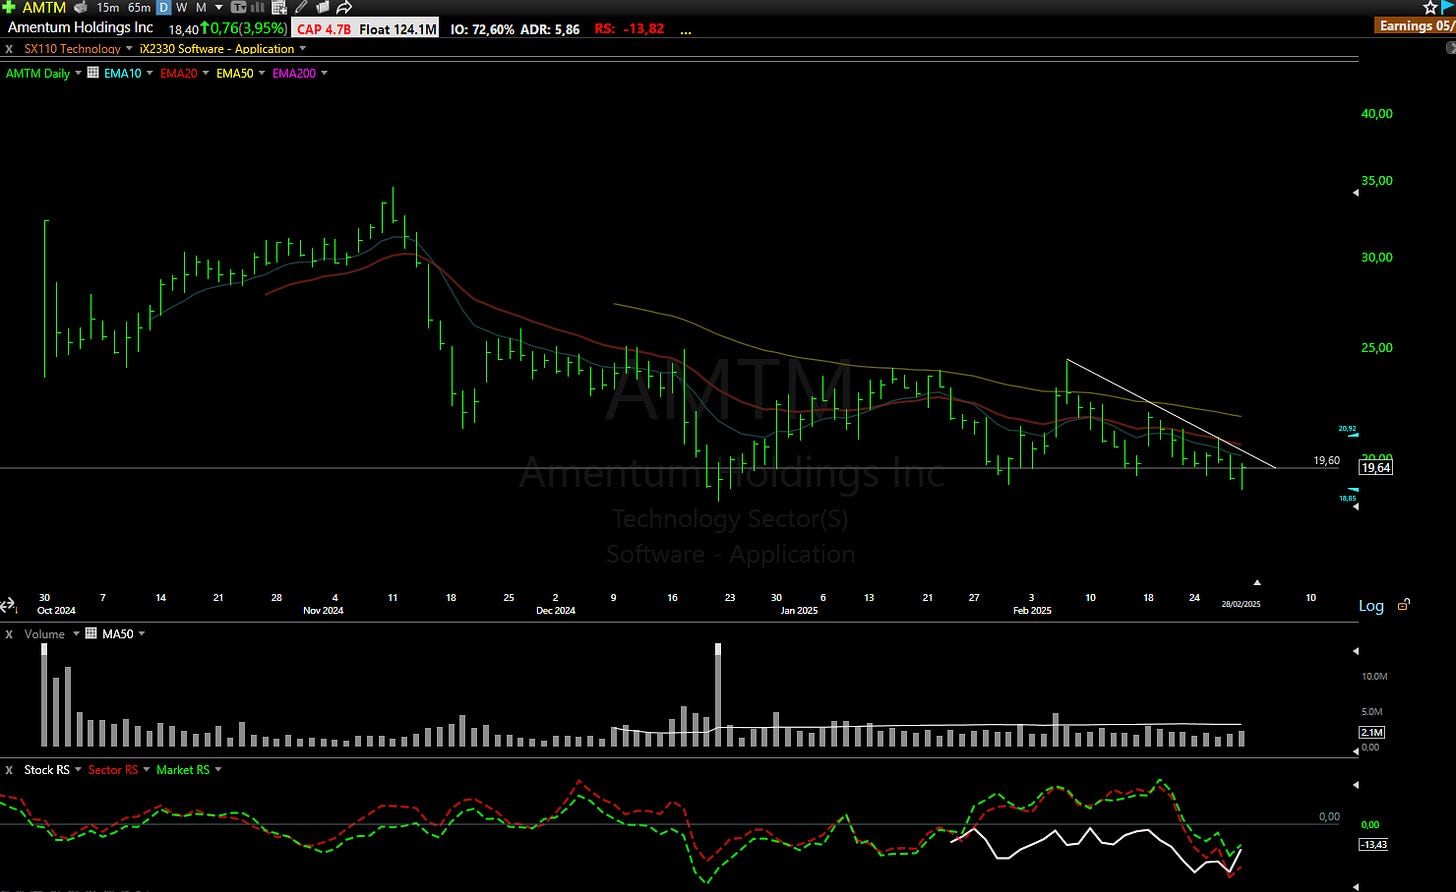Screen dimensions: 1456x892
Task: Open the EMA10 dropdown arrow
Action: [x=149, y=73]
